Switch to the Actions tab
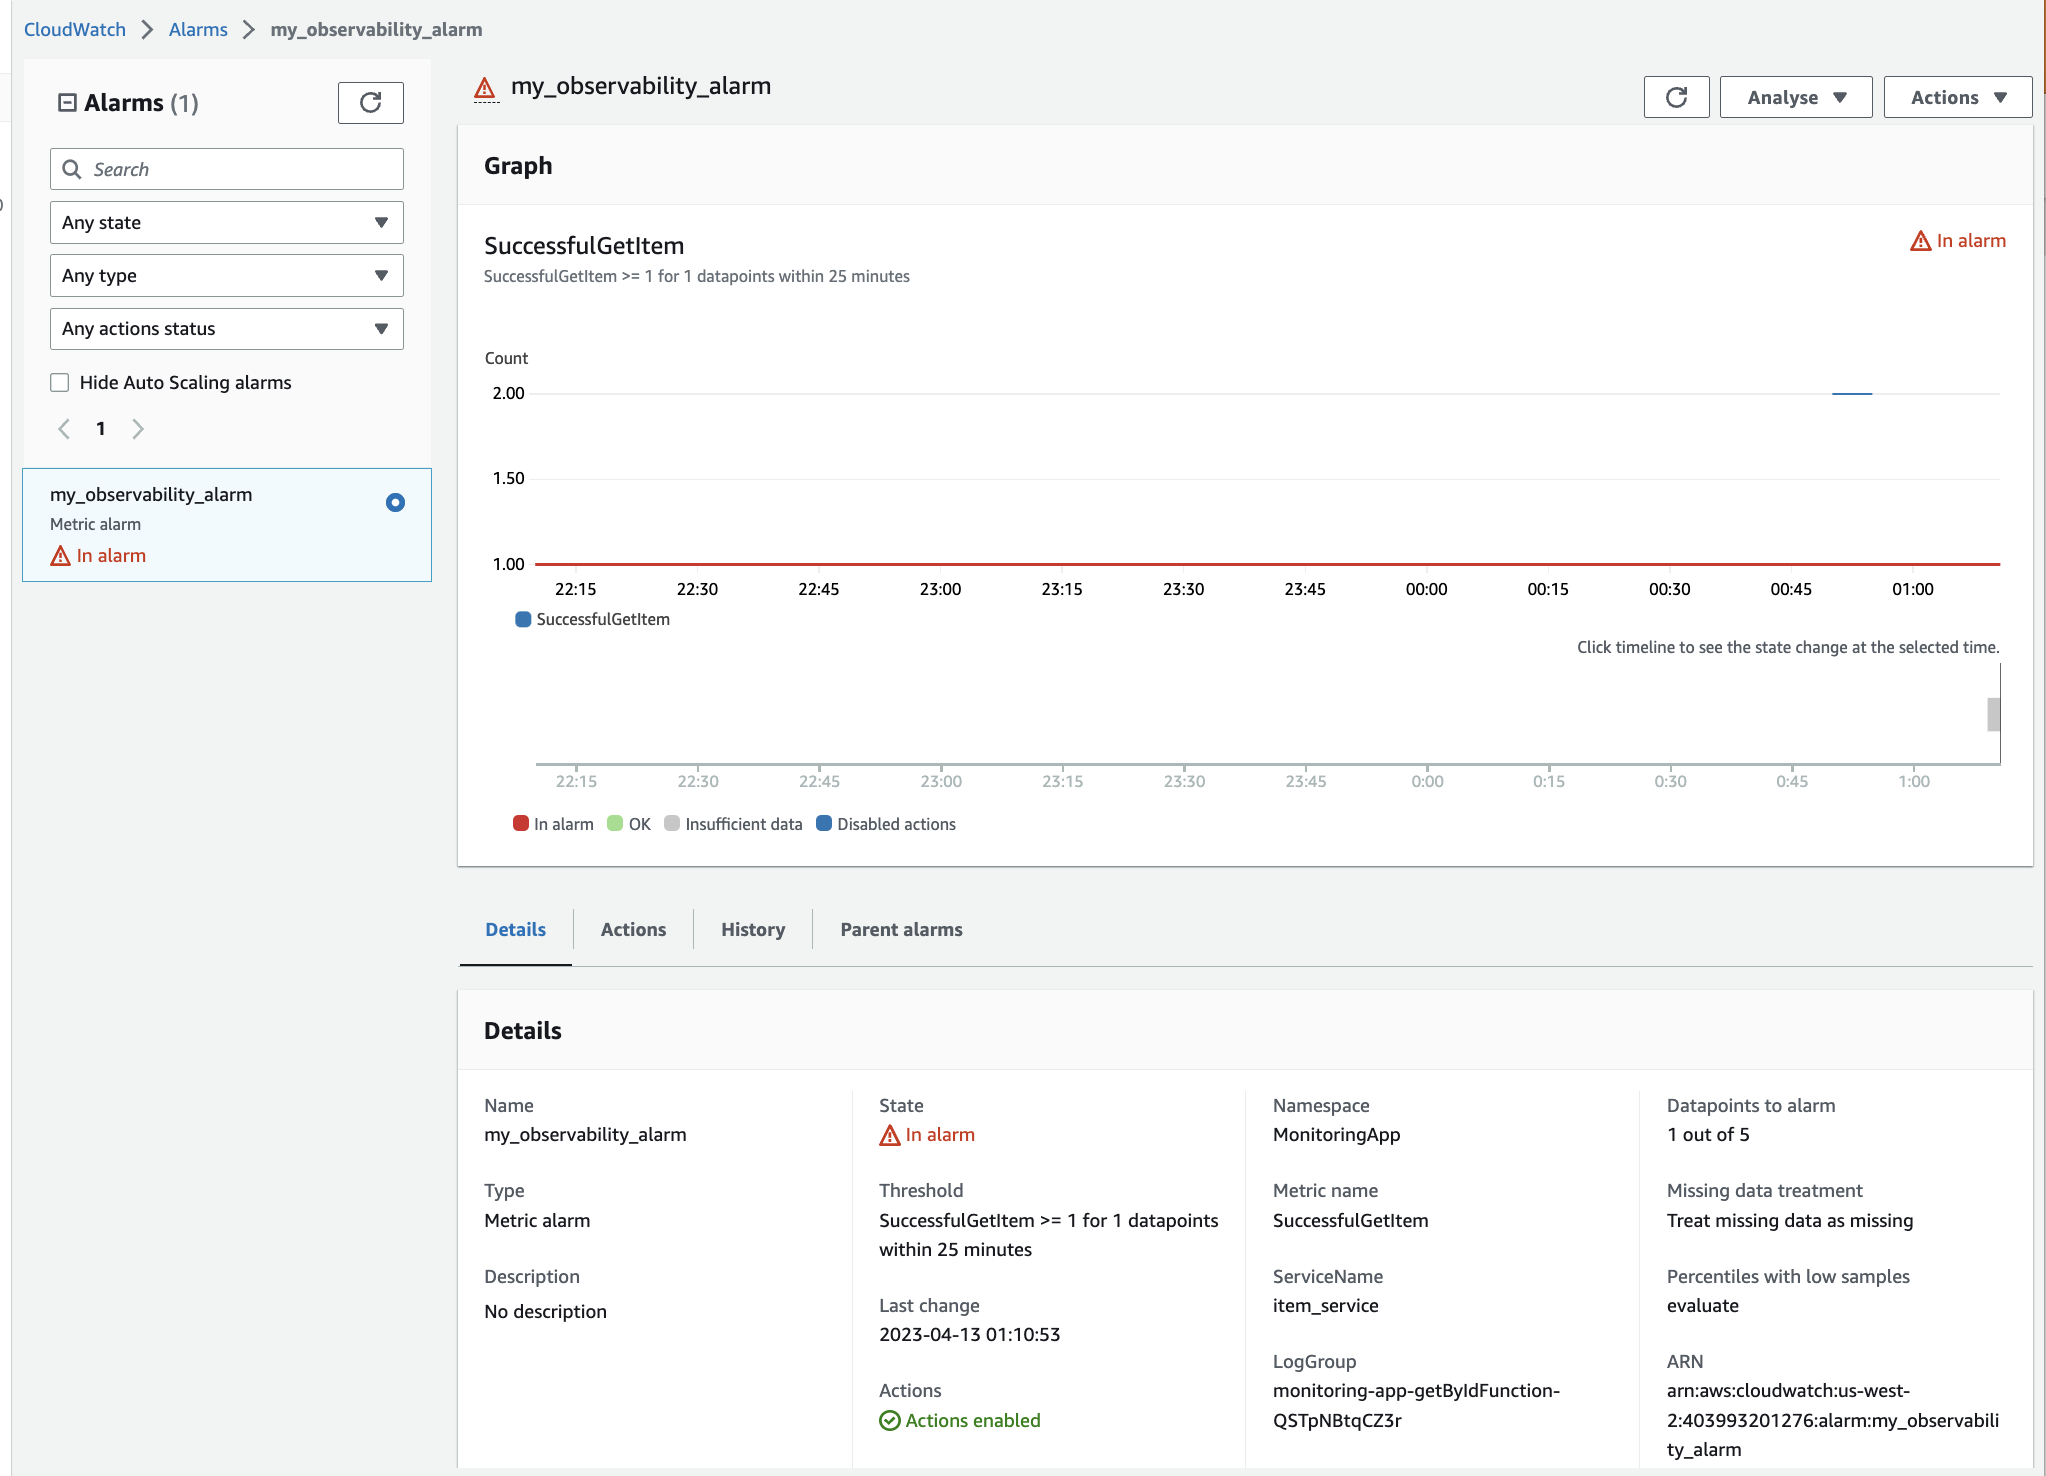Screen dimensions: 2046x1476 coord(633,930)
